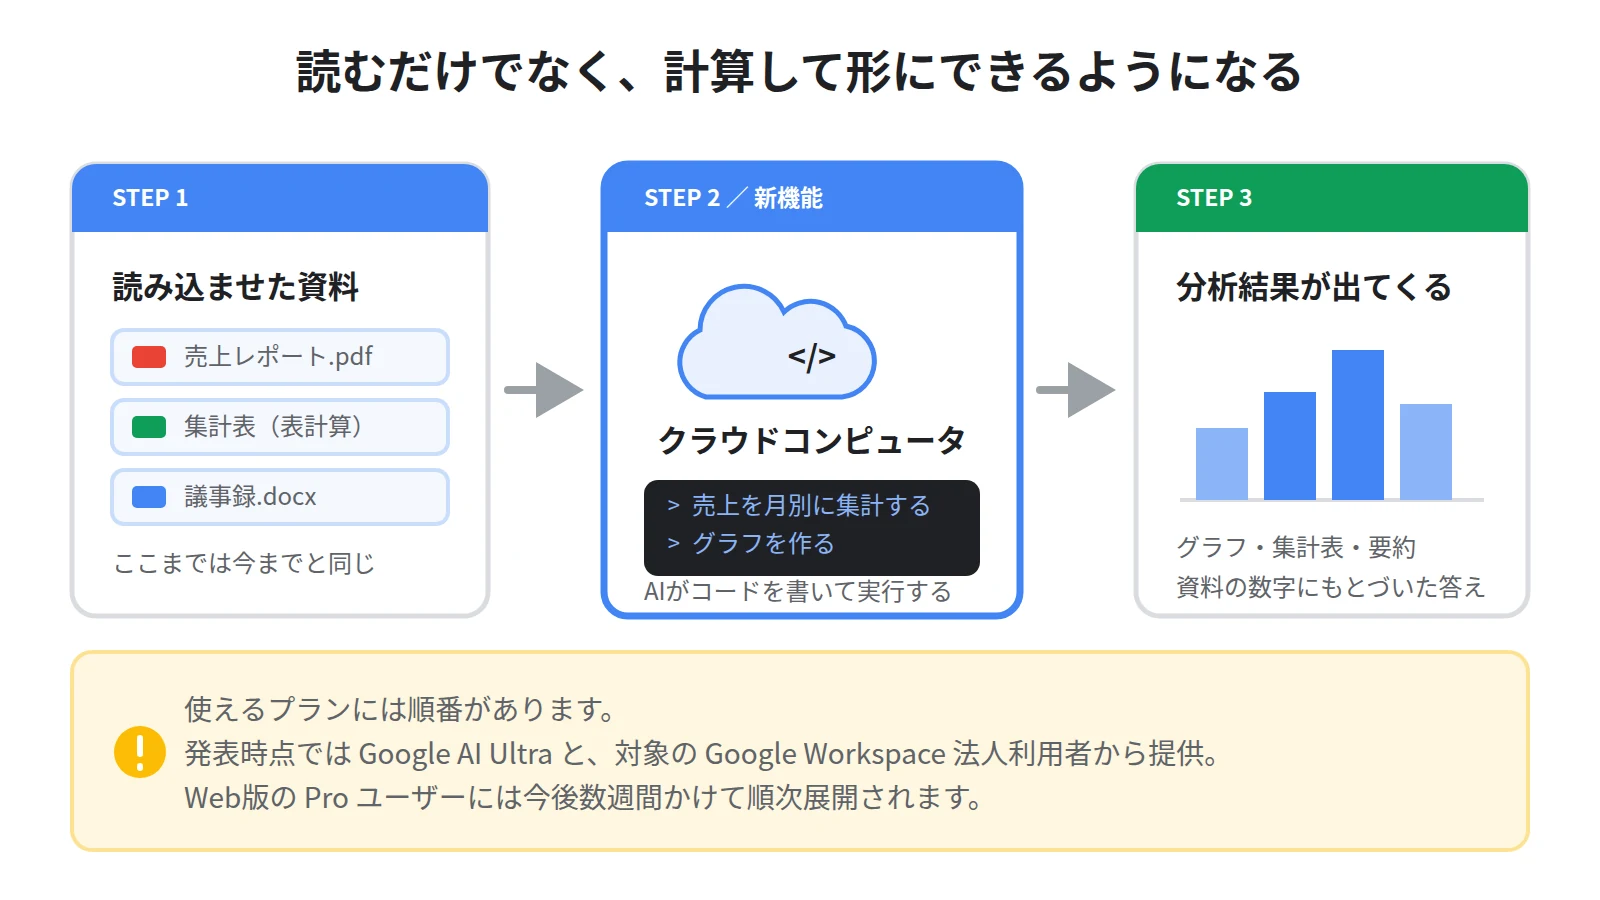Screen dimensions: 1600x900
Task: Click the tallest bar in chart
Action: tap(1358, 425)
